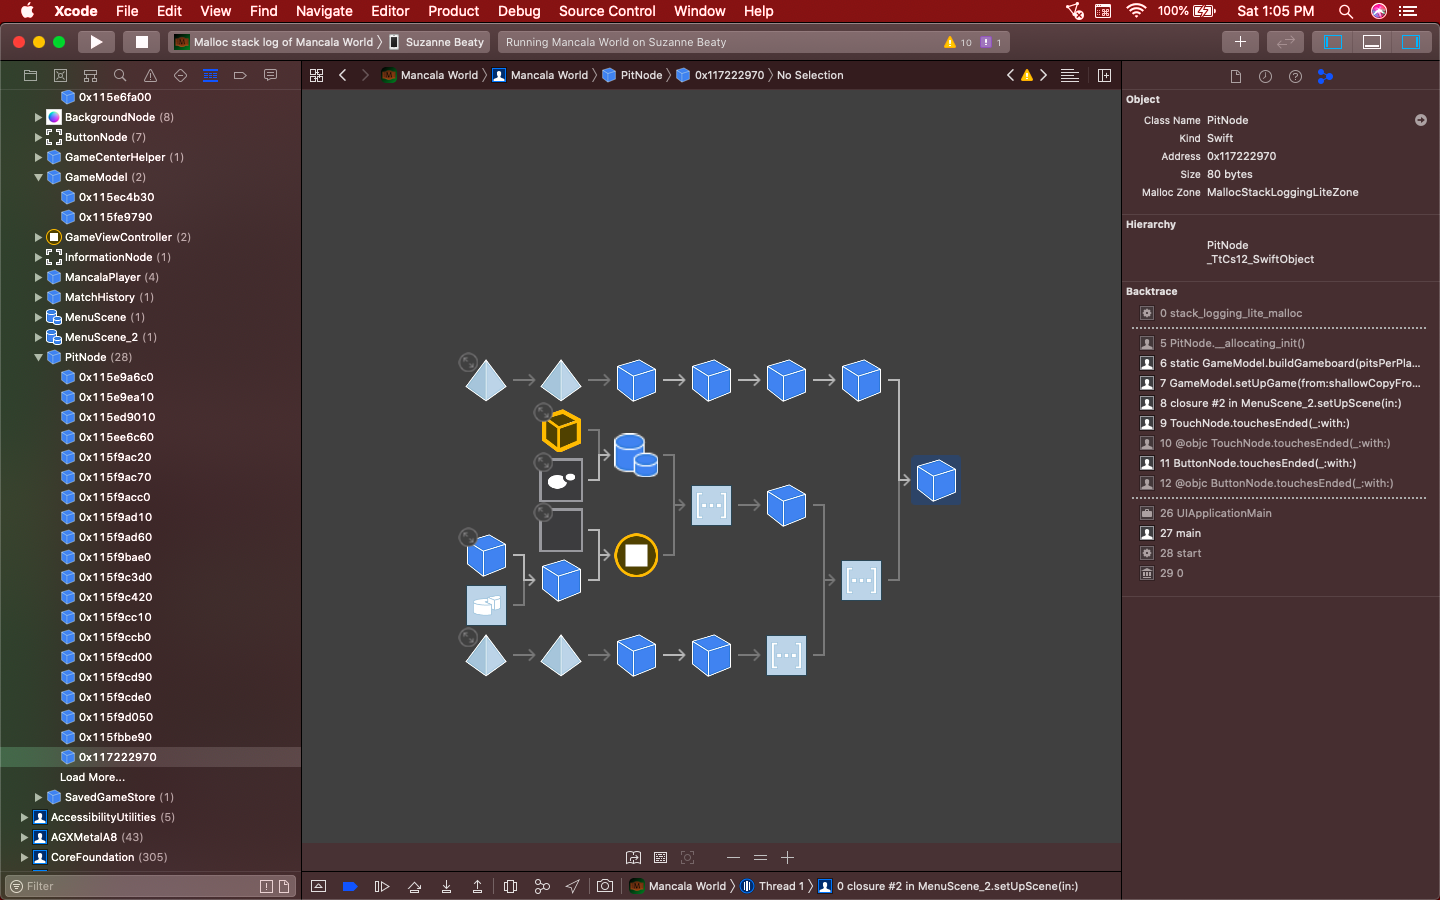
Task: Click the Wi-Fi status icon
Action: pos(1136,11)
